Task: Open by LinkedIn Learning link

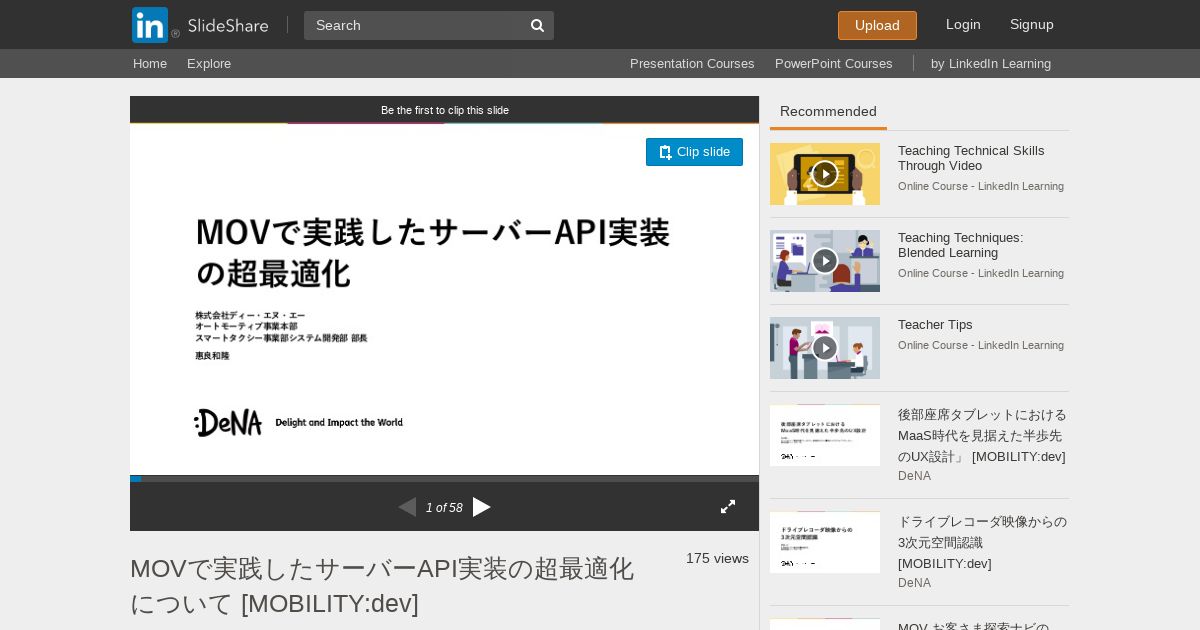Action: pyautogui.click(x=991, y=63)
